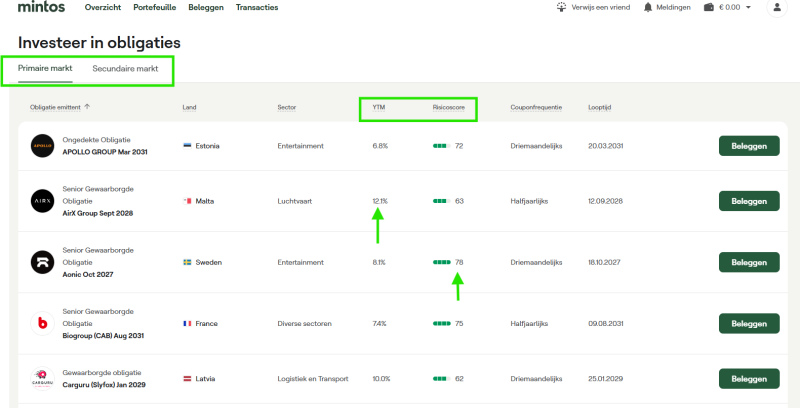The height and width of the screenshot is (408, 800).
Task: Click the risk score bar for Biogroup
Action: pyautogui.click(x=441, y=323)
